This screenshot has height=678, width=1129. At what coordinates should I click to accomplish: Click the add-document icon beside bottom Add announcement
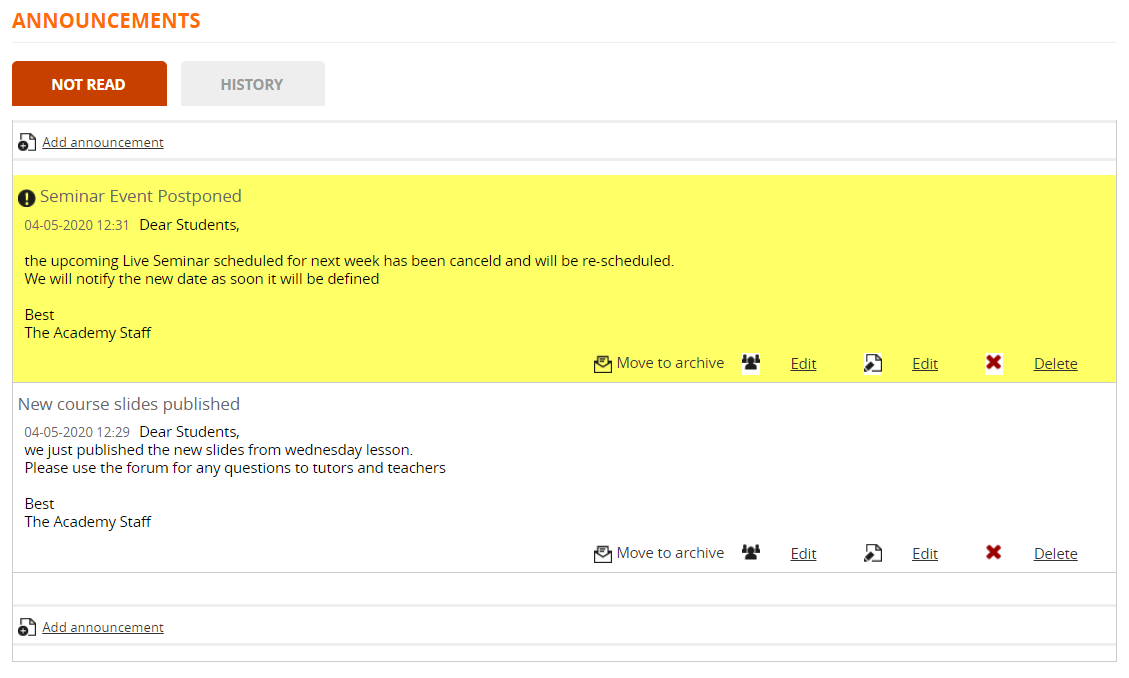pos(26,627)
